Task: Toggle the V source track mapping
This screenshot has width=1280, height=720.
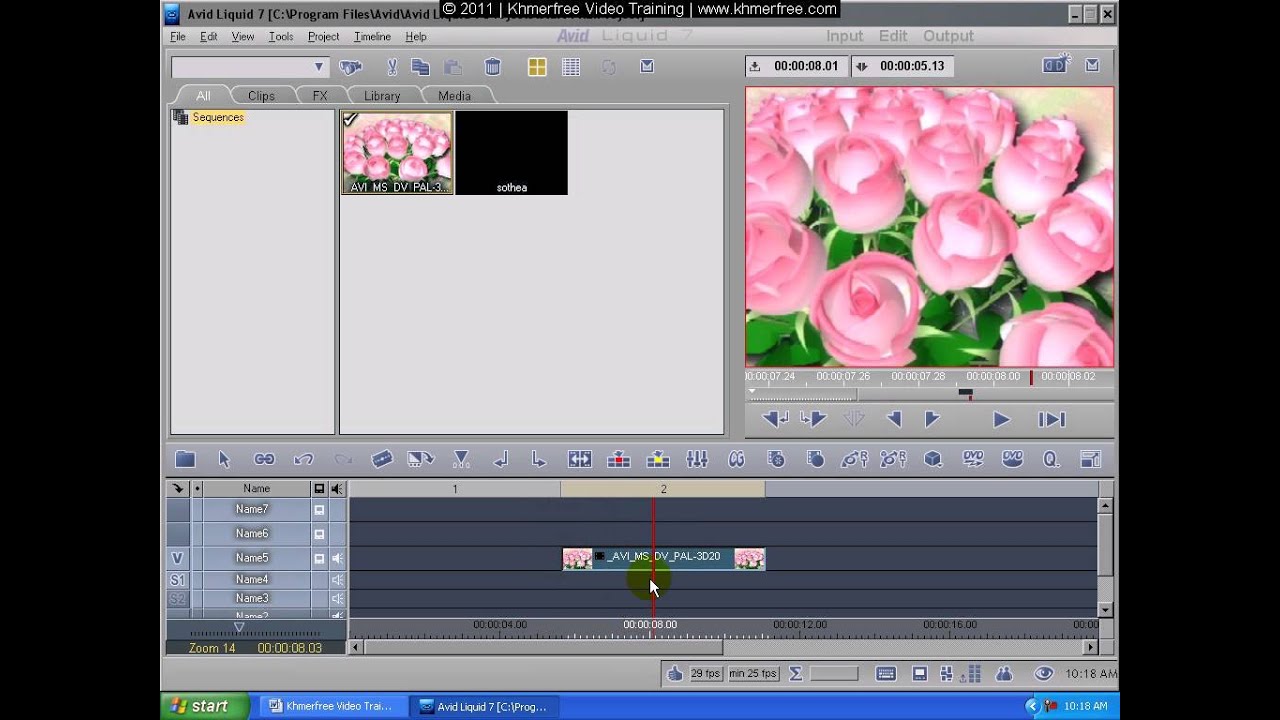Action: click(177, 559)
